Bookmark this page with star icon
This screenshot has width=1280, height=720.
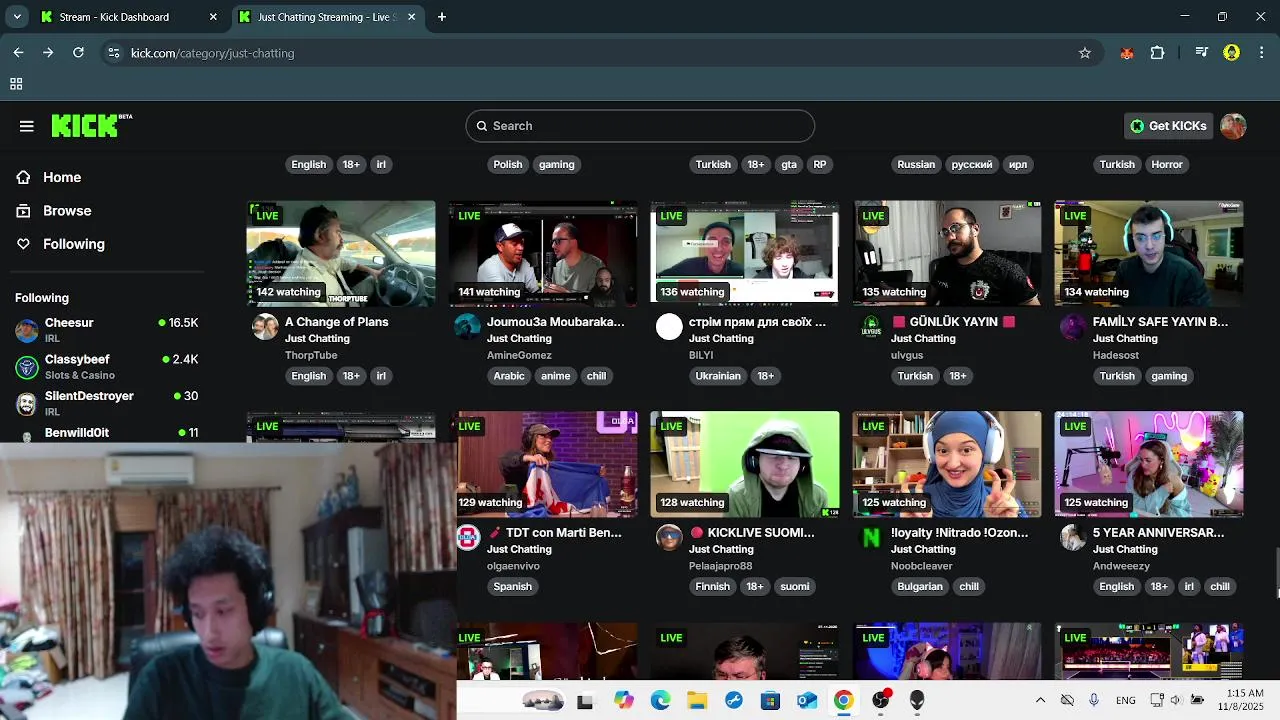[1084, 53]
